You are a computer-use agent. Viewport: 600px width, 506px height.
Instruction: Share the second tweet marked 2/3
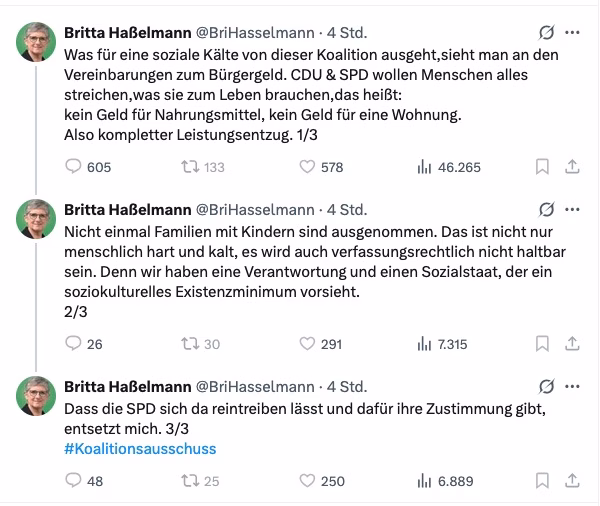click(572, 344)
